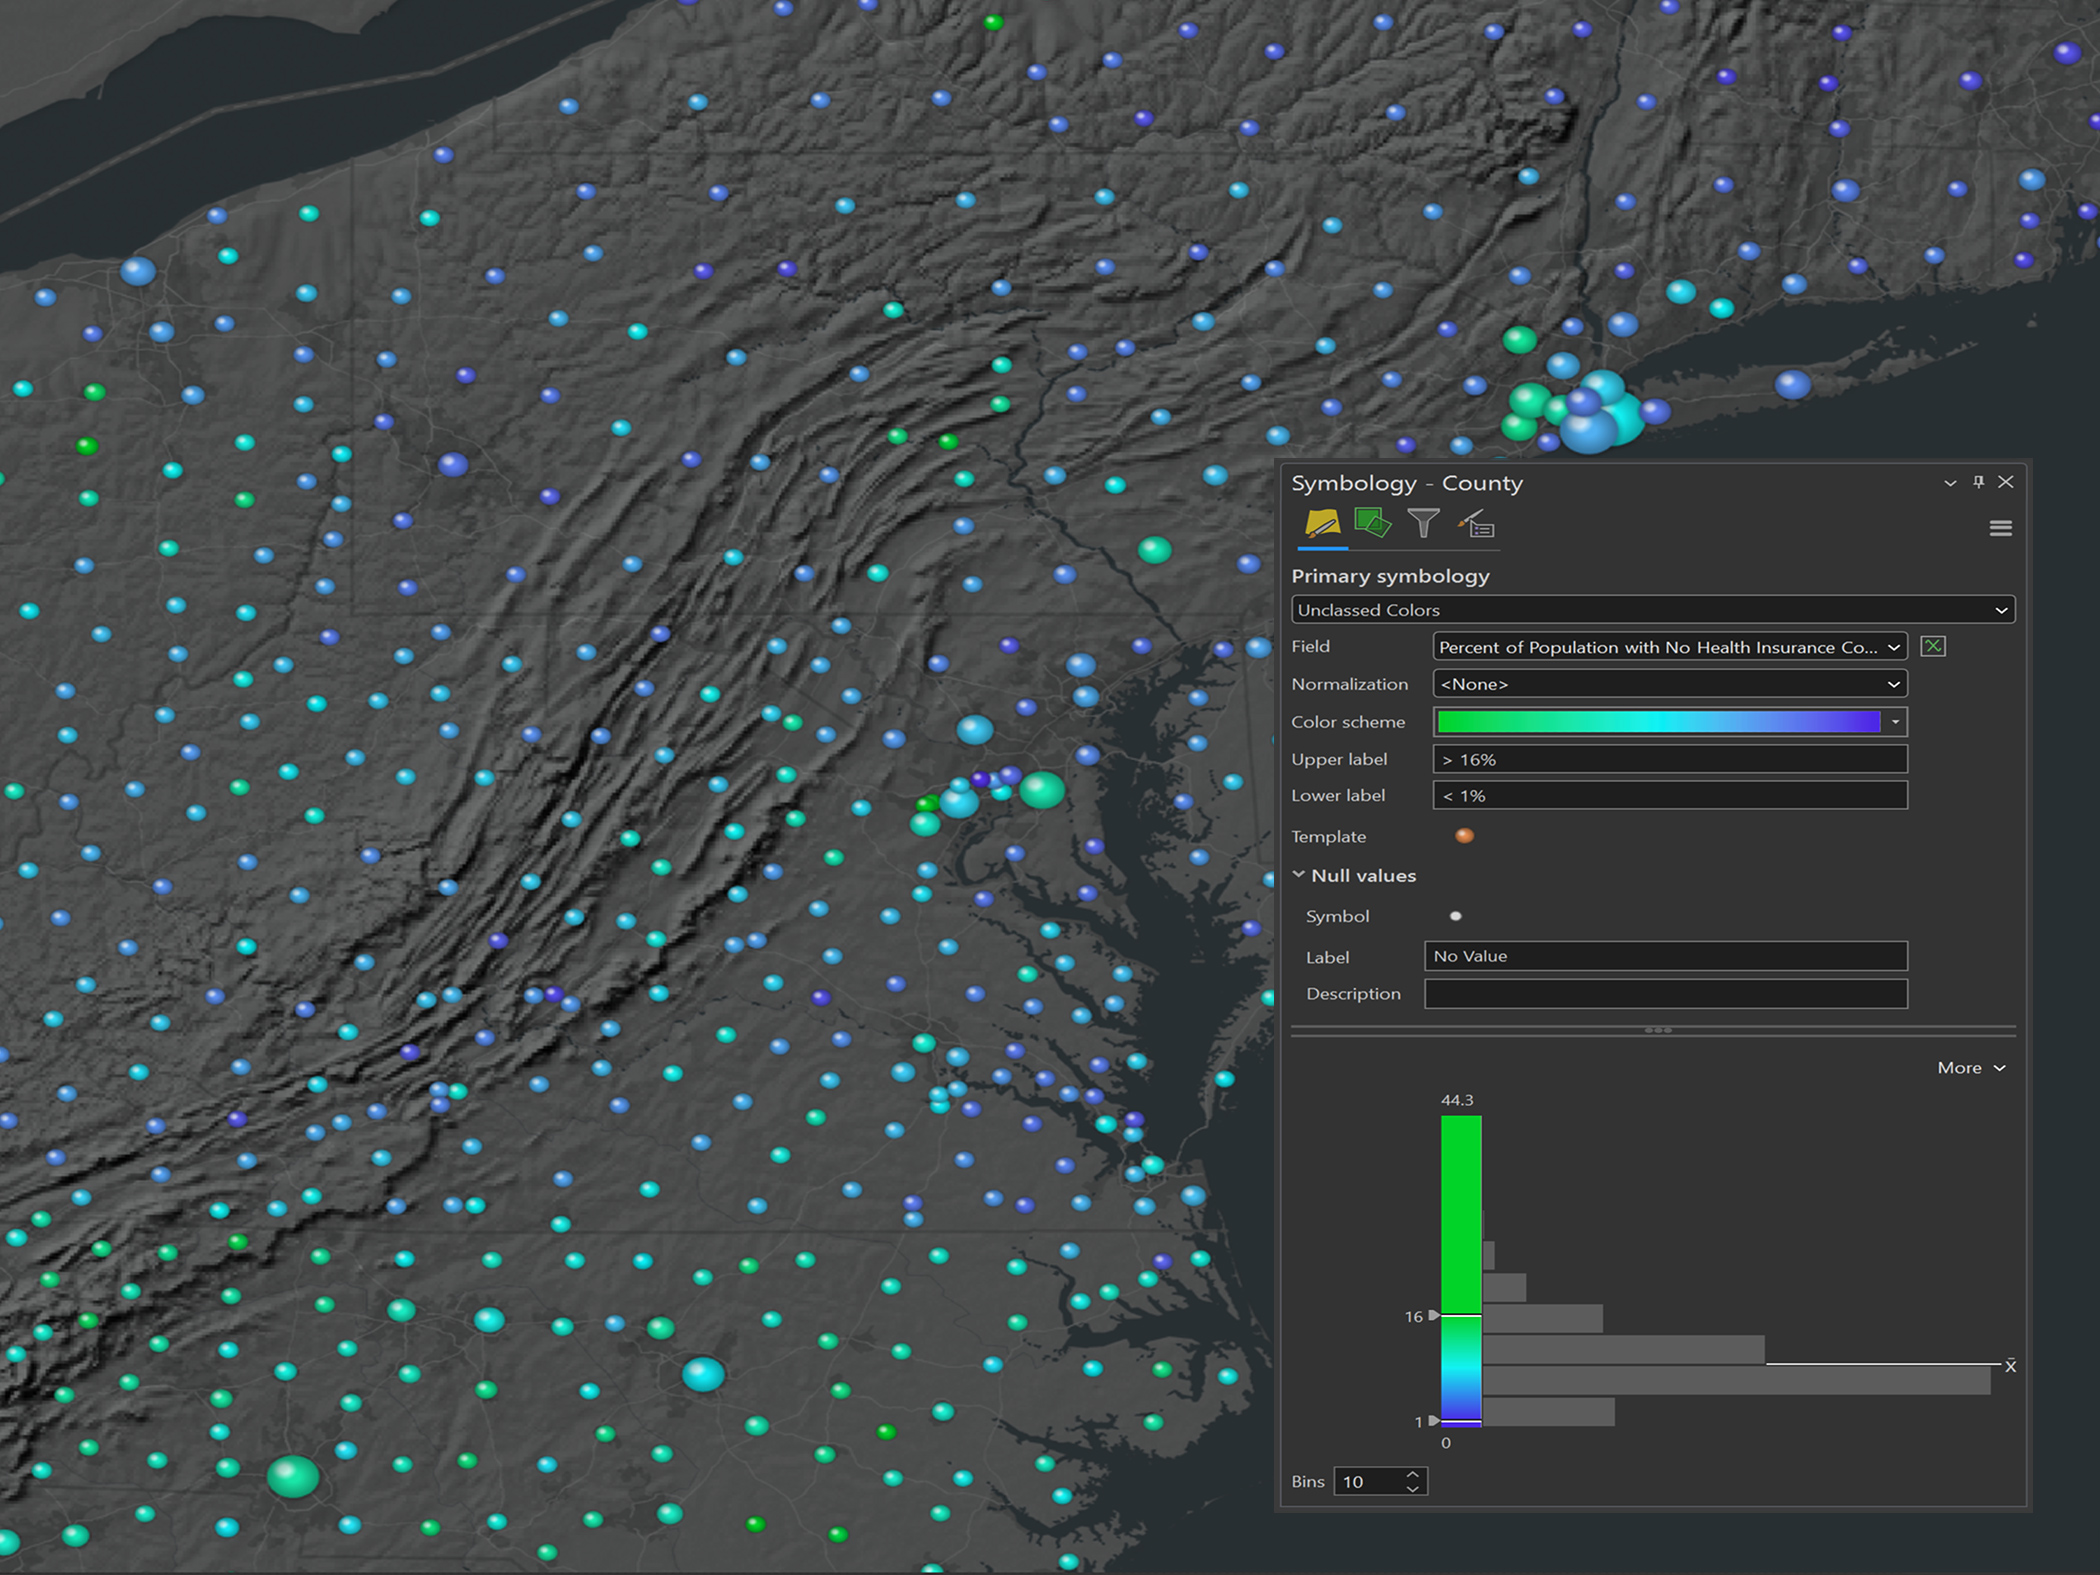The image size is (2100, 1575).
Task: Open the Scale-based symbol sizing tab
Action: [1425, 522]
